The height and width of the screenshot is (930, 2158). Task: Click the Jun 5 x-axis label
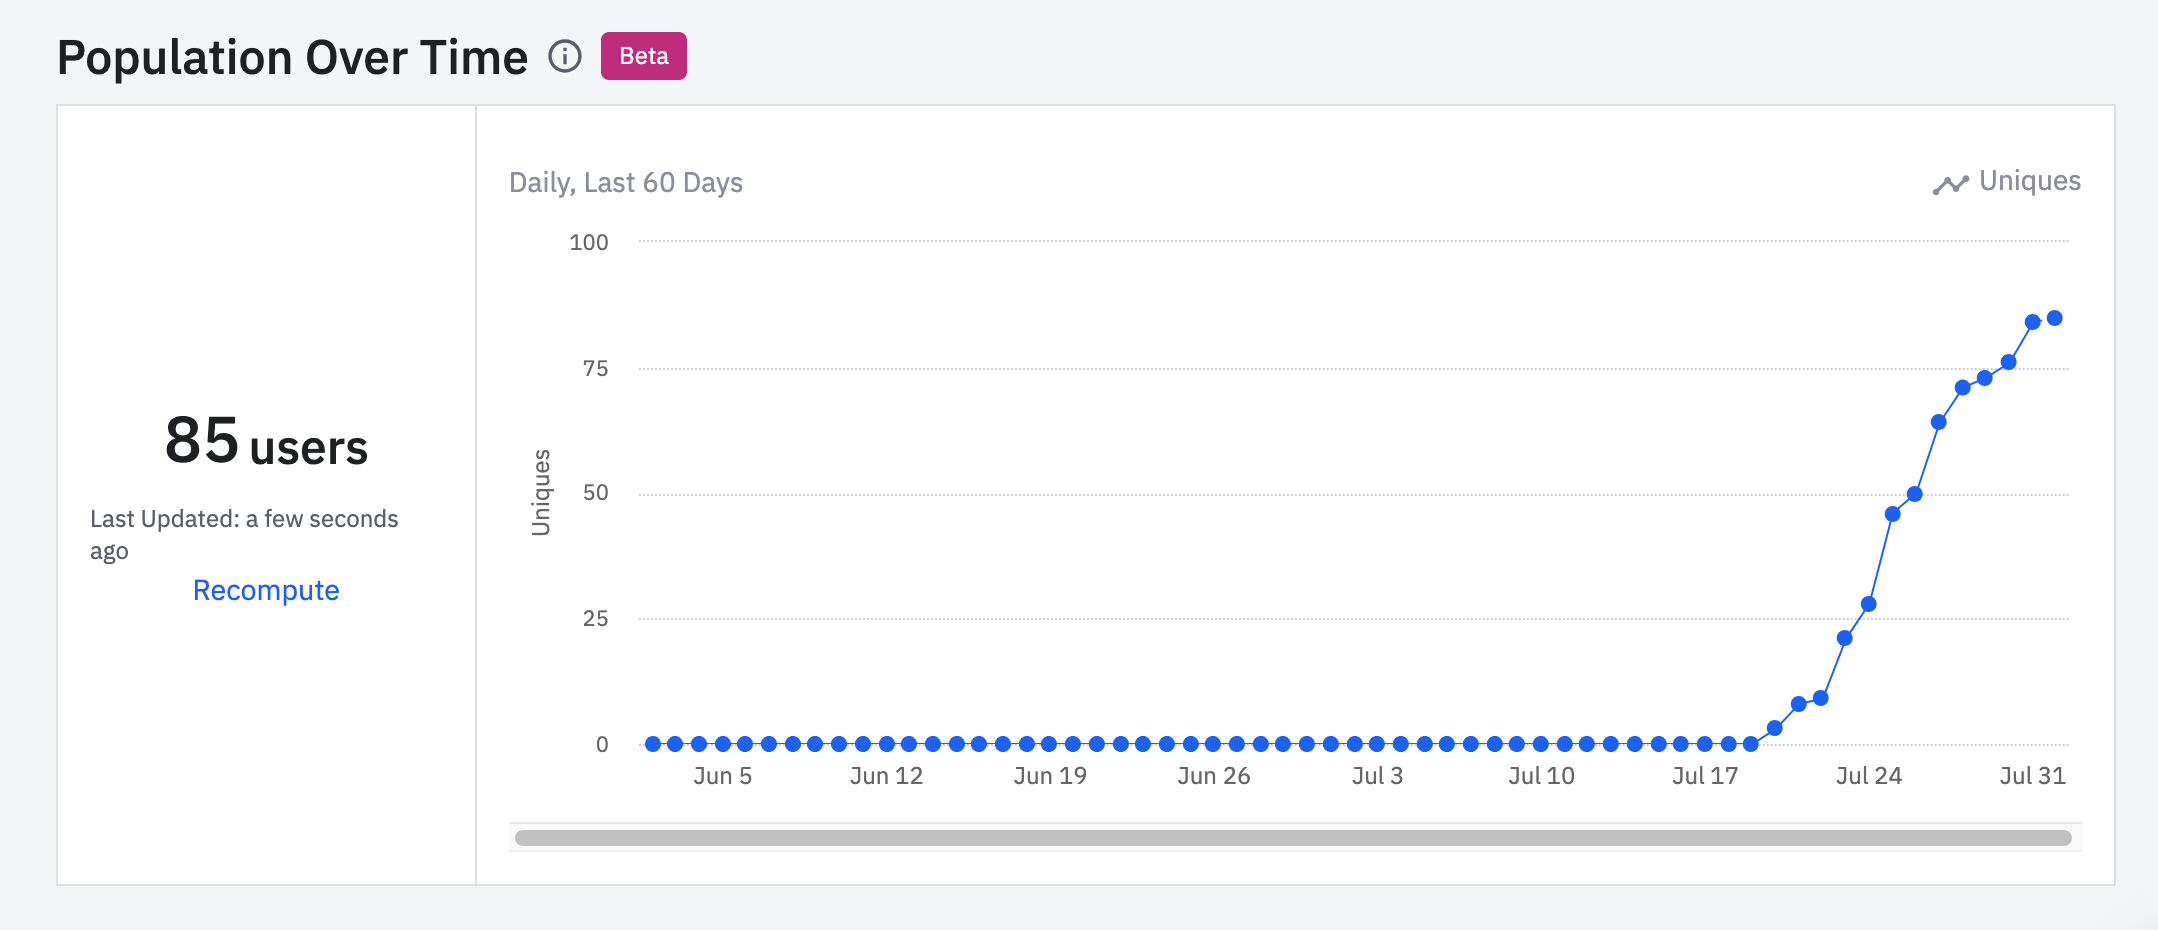point(722,776)
